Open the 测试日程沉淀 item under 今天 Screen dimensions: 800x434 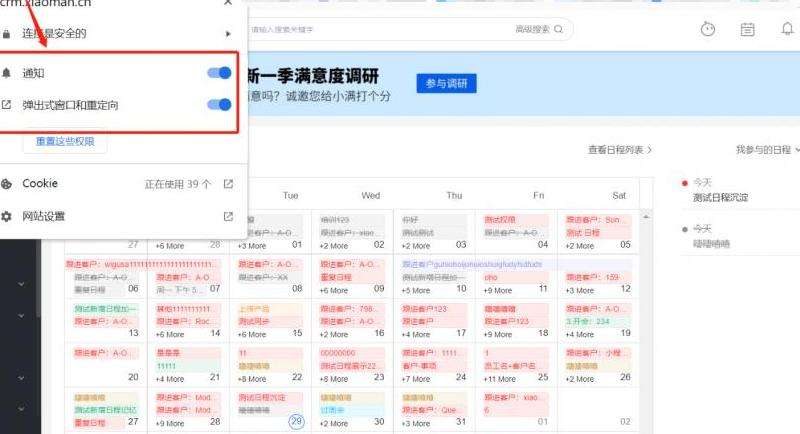click(720, 198)
